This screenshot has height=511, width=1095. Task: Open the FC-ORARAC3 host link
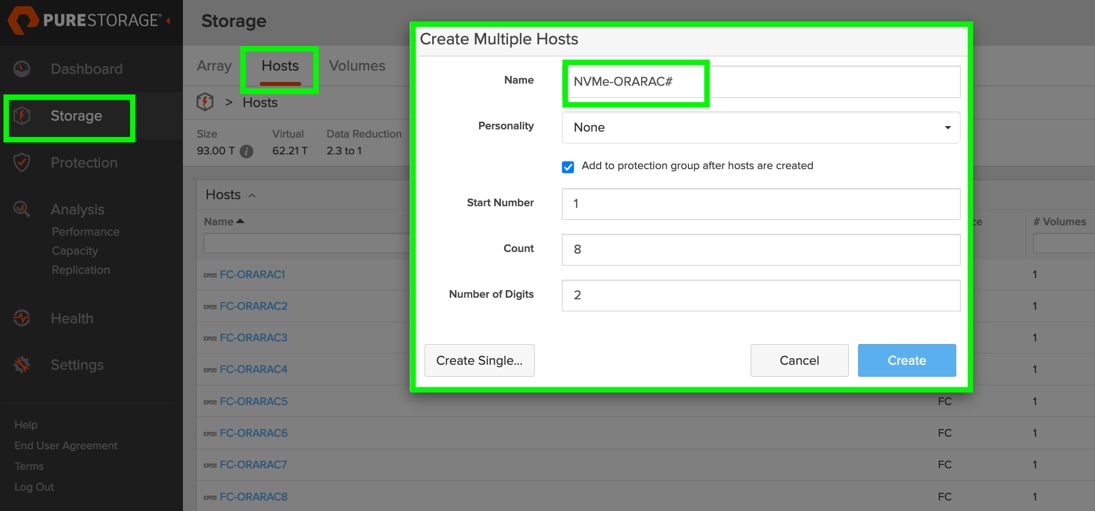coord(253,337)
